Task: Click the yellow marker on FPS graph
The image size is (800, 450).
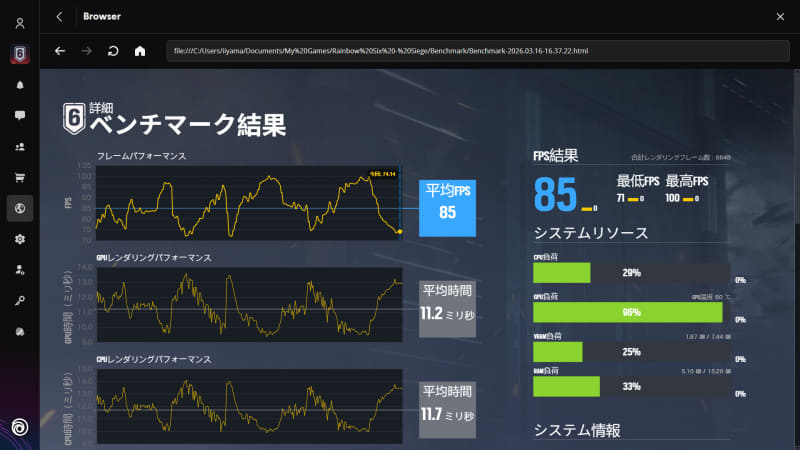Action: pos(399,232)
